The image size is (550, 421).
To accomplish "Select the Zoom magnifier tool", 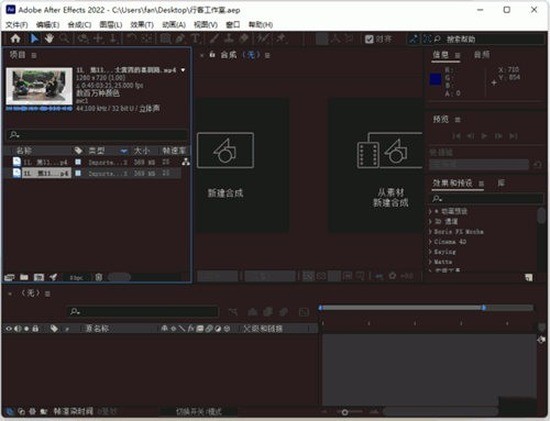I will pyautogui.click(x=64, y=38).
